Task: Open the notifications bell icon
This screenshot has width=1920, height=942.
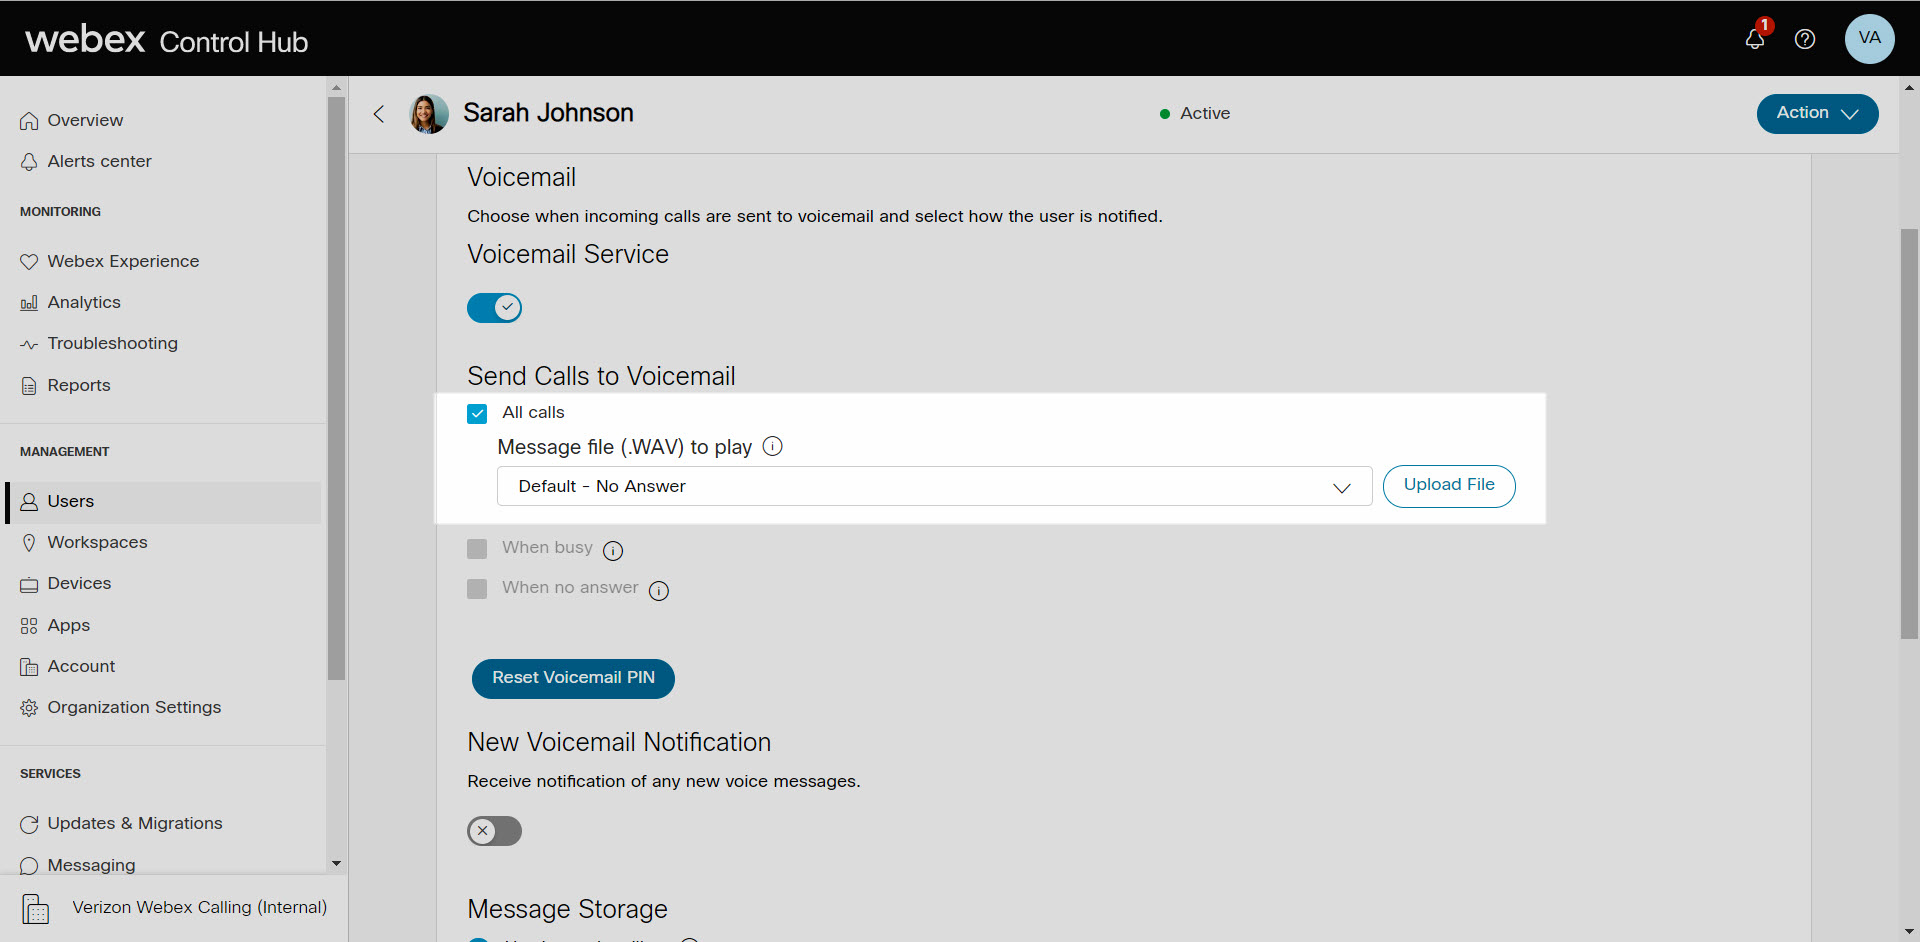Action: pyautogui.click(x=1755, y=39)
